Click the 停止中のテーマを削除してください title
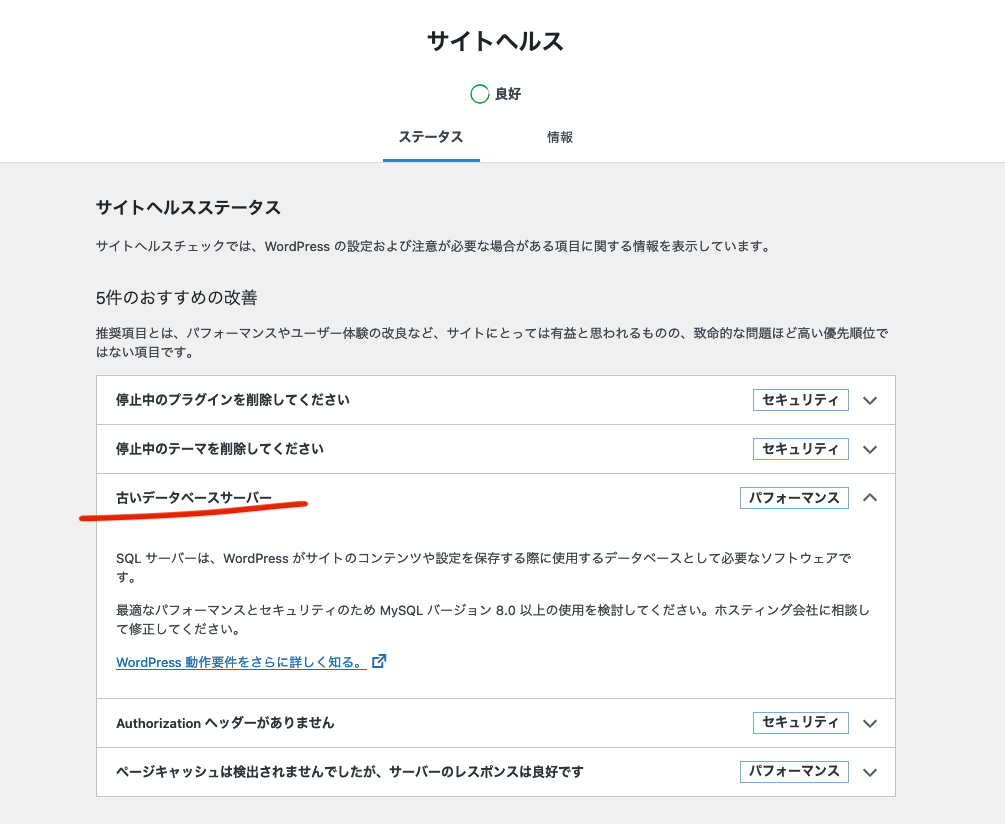Screen dimensions: 1005x824 tap(220, 449)
